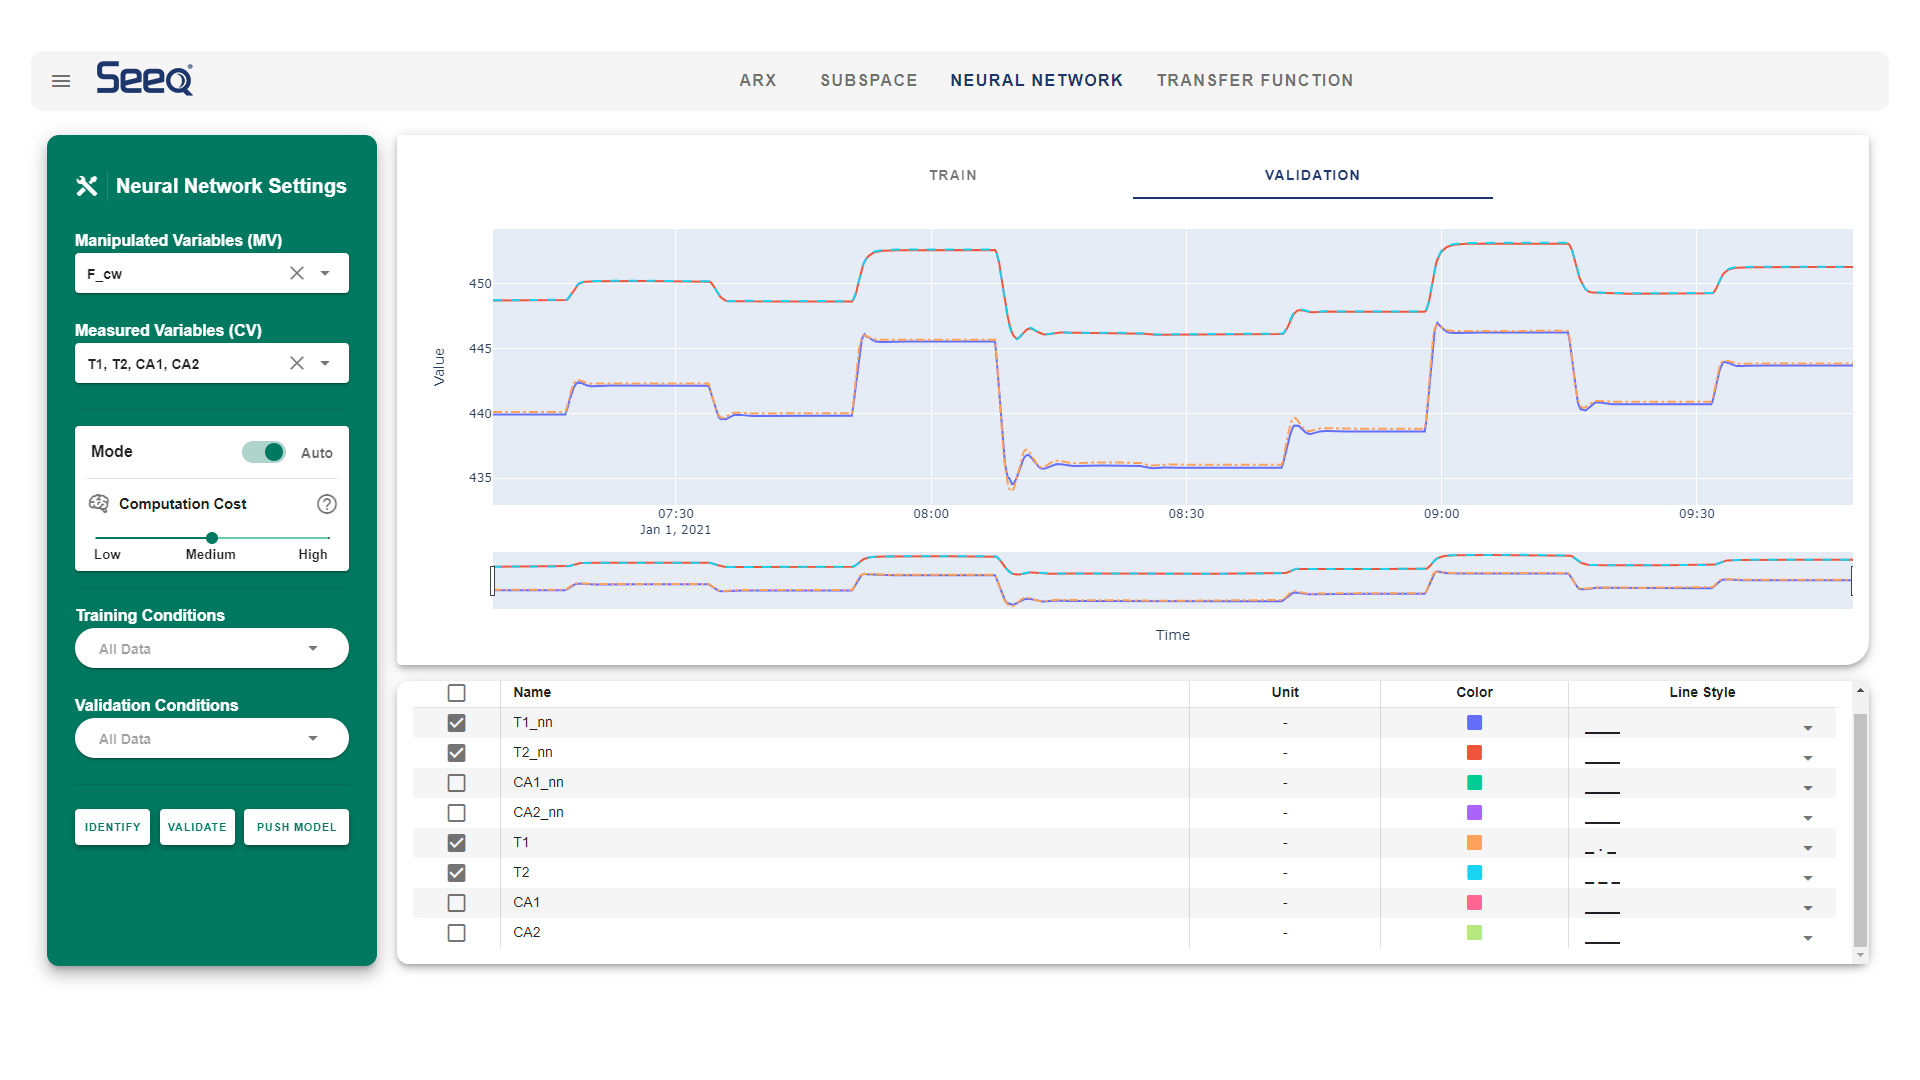This screenshot has height=1080, width=1920.
Task: Open the Validation Conditions dropdown
Action: coord(212,738)
